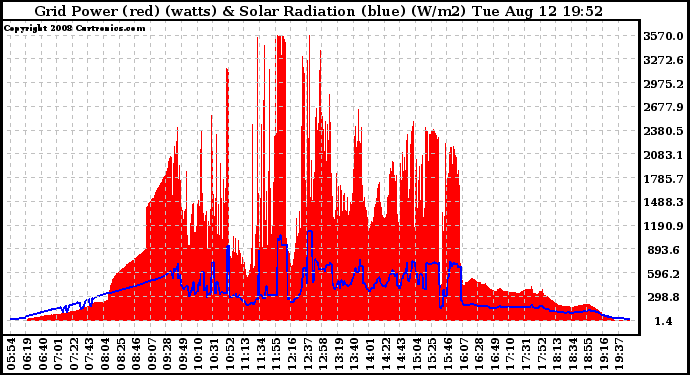This screenshot has height=375, width=690.
Task: Select the y-axis value 1488.3
Action: pyautogui.click(x=663, y=202)
